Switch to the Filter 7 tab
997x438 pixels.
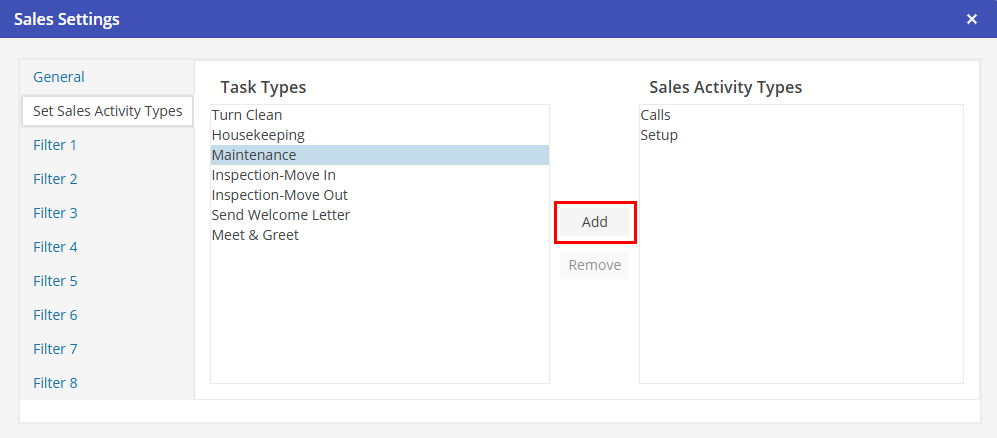coord(55,349)
